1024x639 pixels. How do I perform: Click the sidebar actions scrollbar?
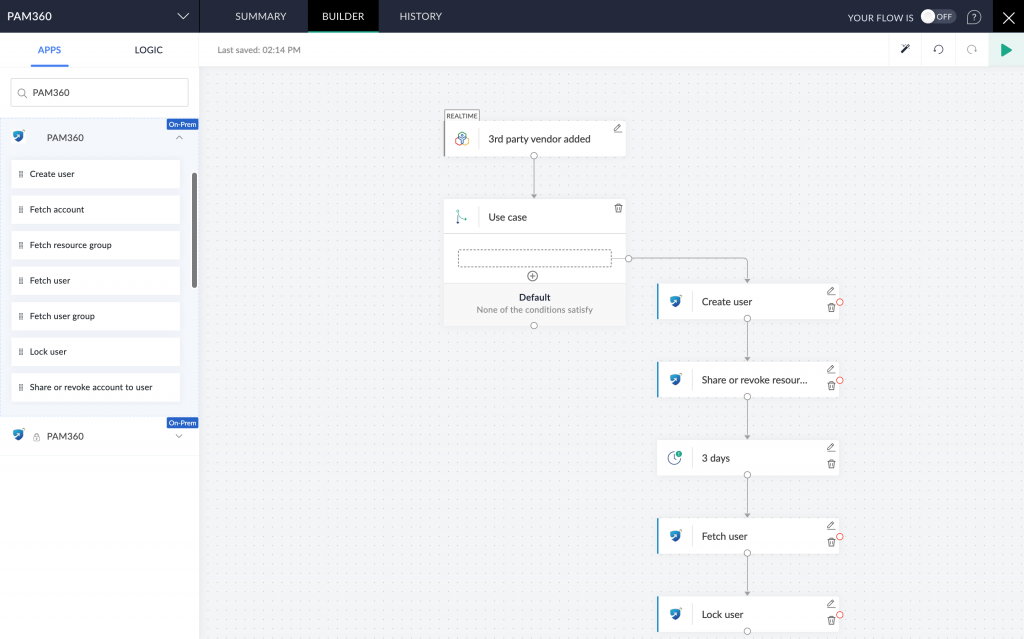pyautogui.click(x=194, y=230)
